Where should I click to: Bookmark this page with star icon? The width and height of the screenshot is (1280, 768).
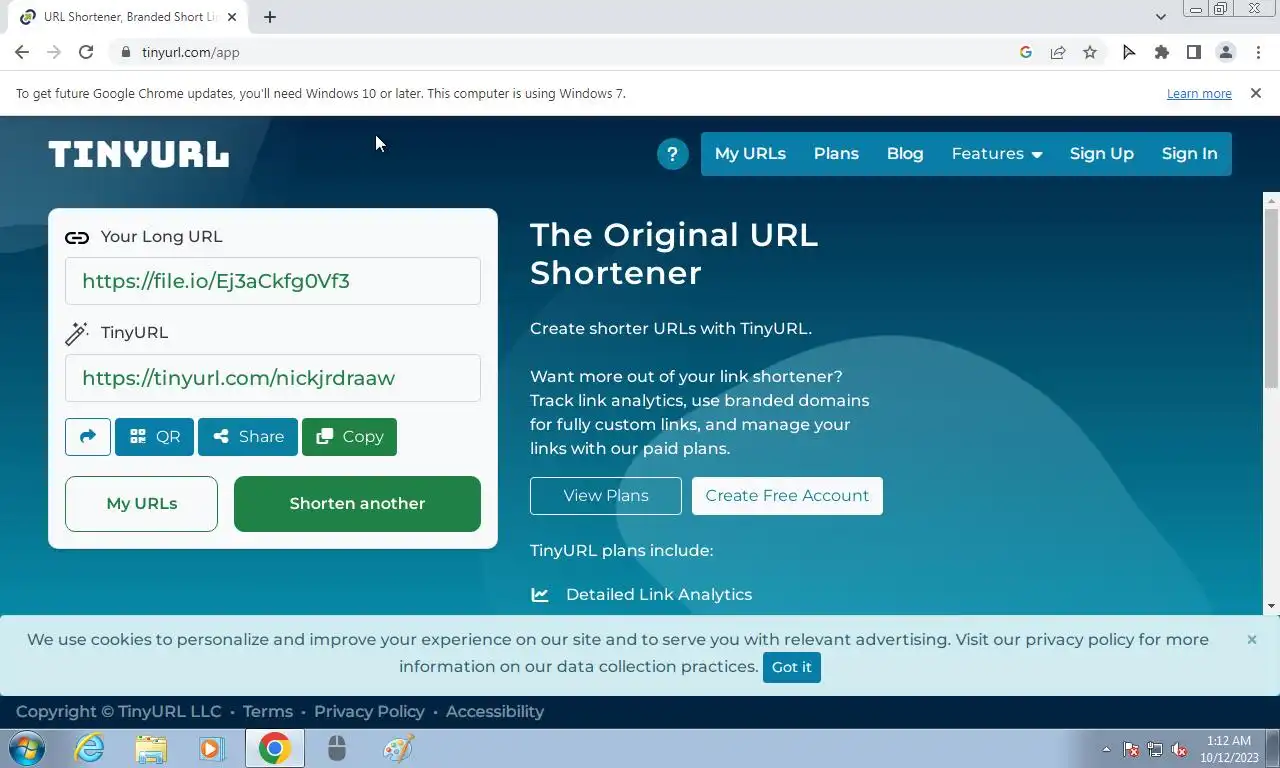(x=1090, y=52)
